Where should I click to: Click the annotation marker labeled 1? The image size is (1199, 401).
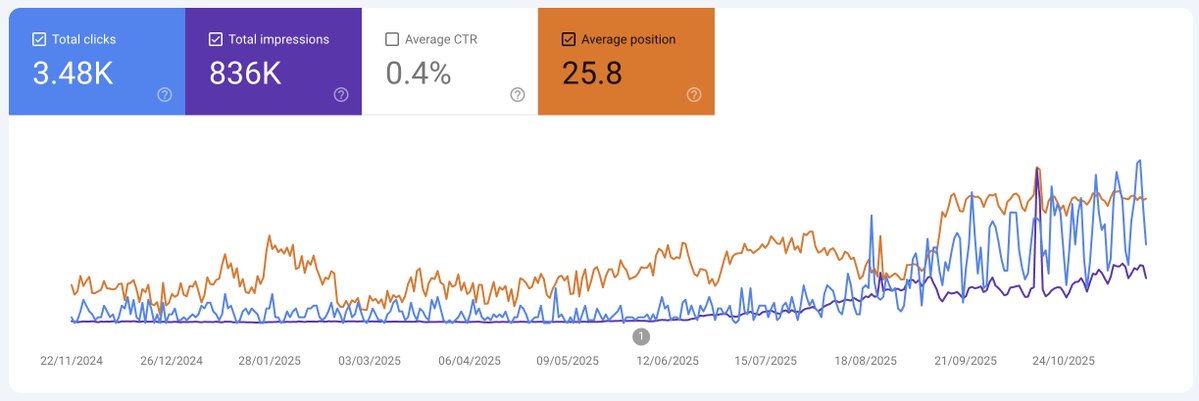pyautogui.click(x=641, y=336)
